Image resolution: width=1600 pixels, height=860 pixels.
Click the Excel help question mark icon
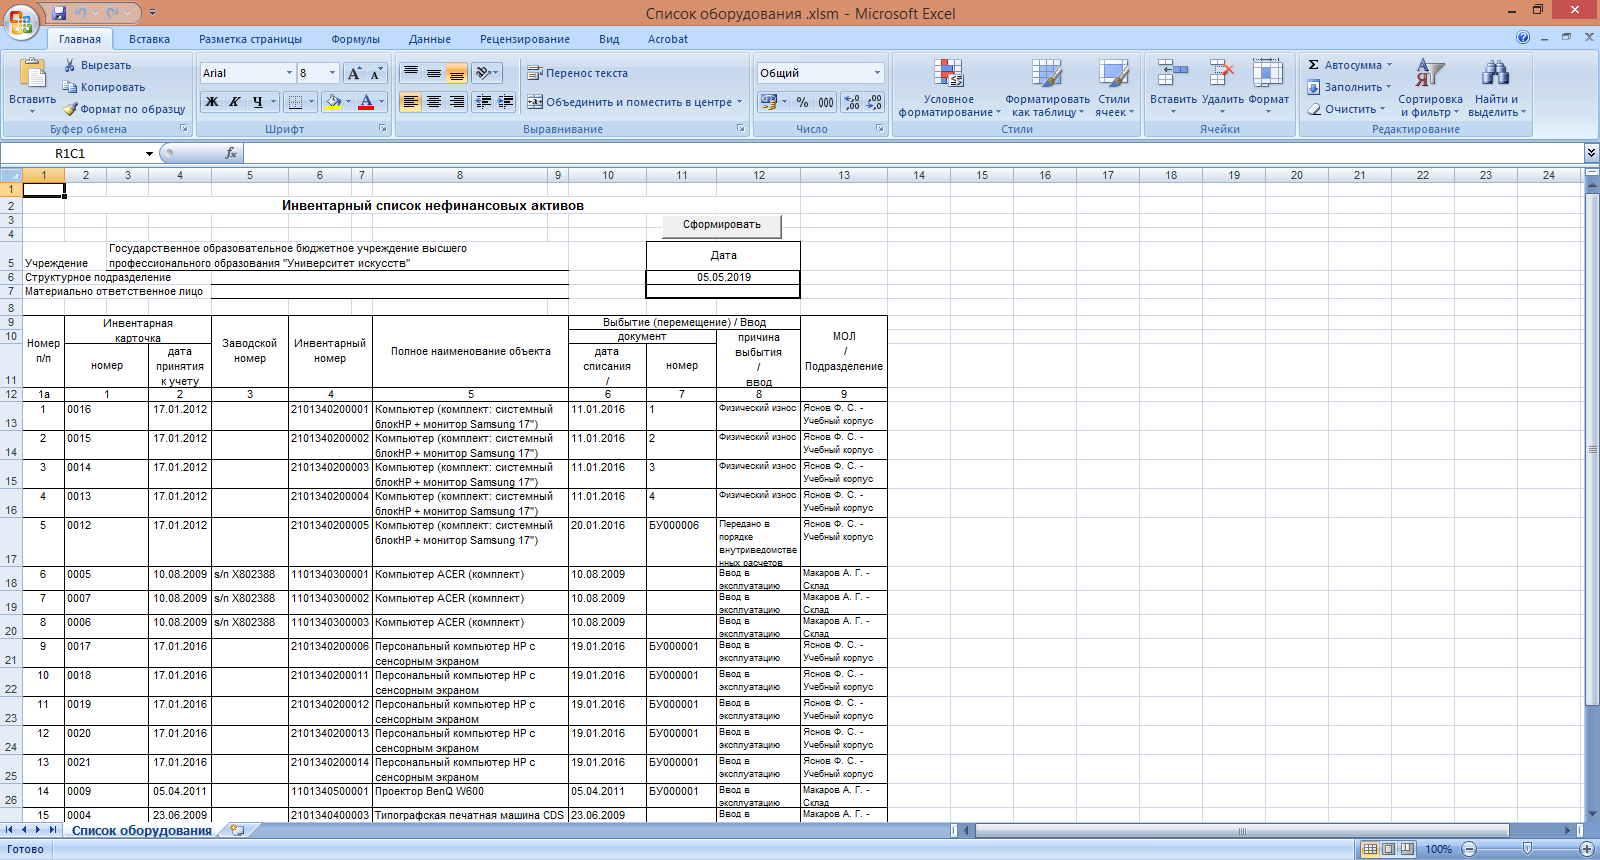(x=1523, y=38)
